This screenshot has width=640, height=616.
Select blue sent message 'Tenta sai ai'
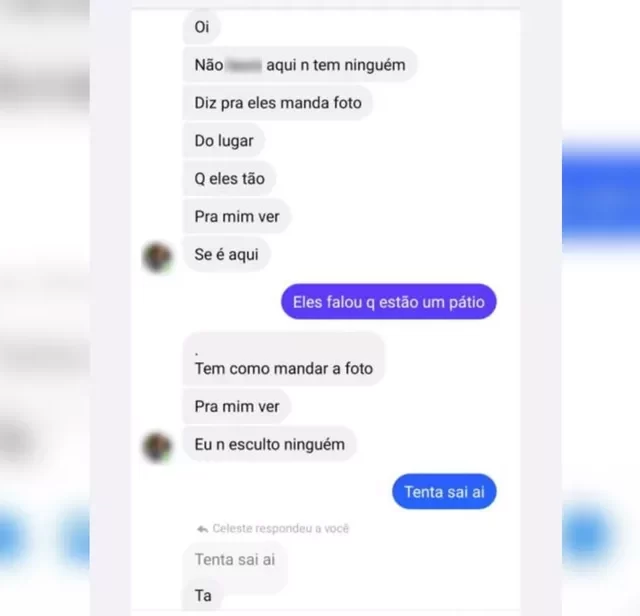pyautogui.click(x=444, y=492)
